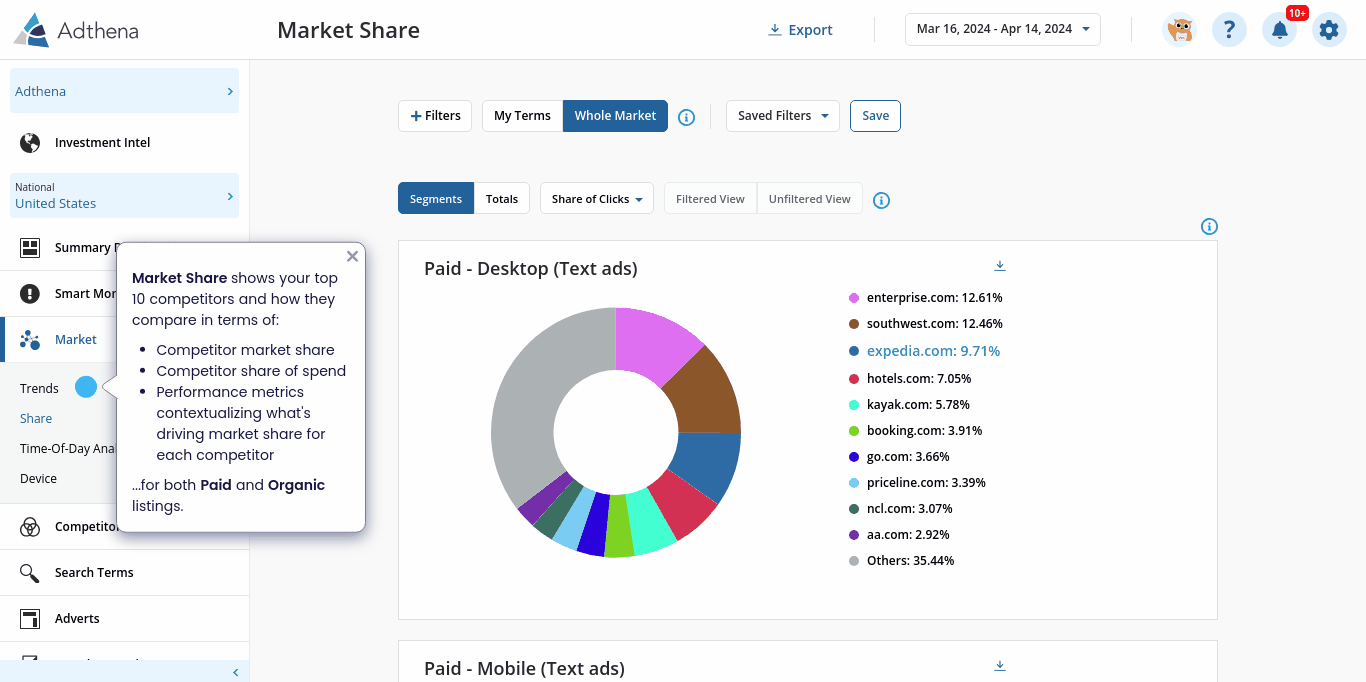Close the Market Share tooltip popup

pos(352,256)
